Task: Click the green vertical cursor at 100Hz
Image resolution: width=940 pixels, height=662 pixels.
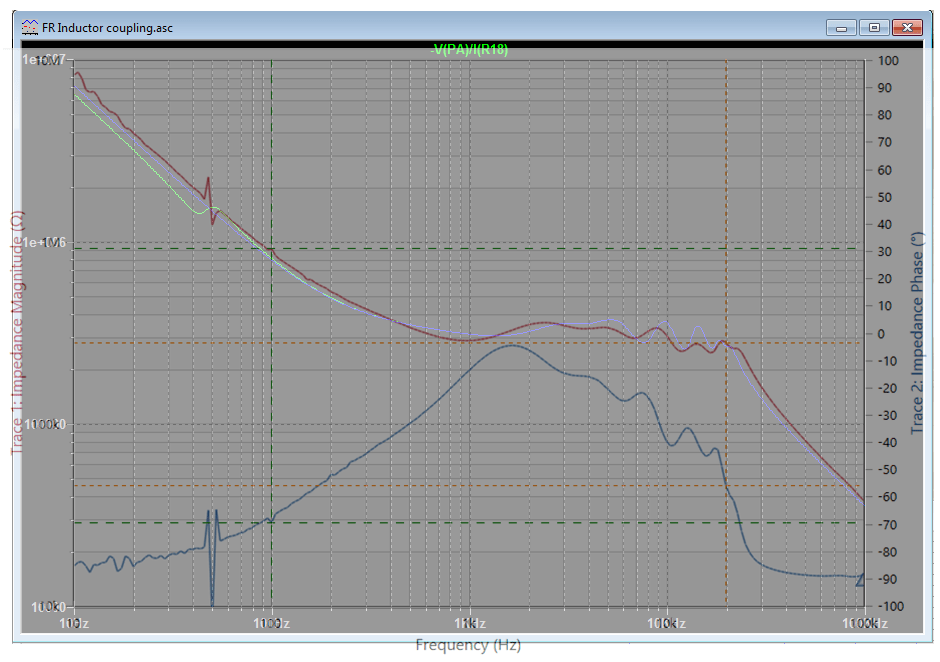Action: coord(272,333)
